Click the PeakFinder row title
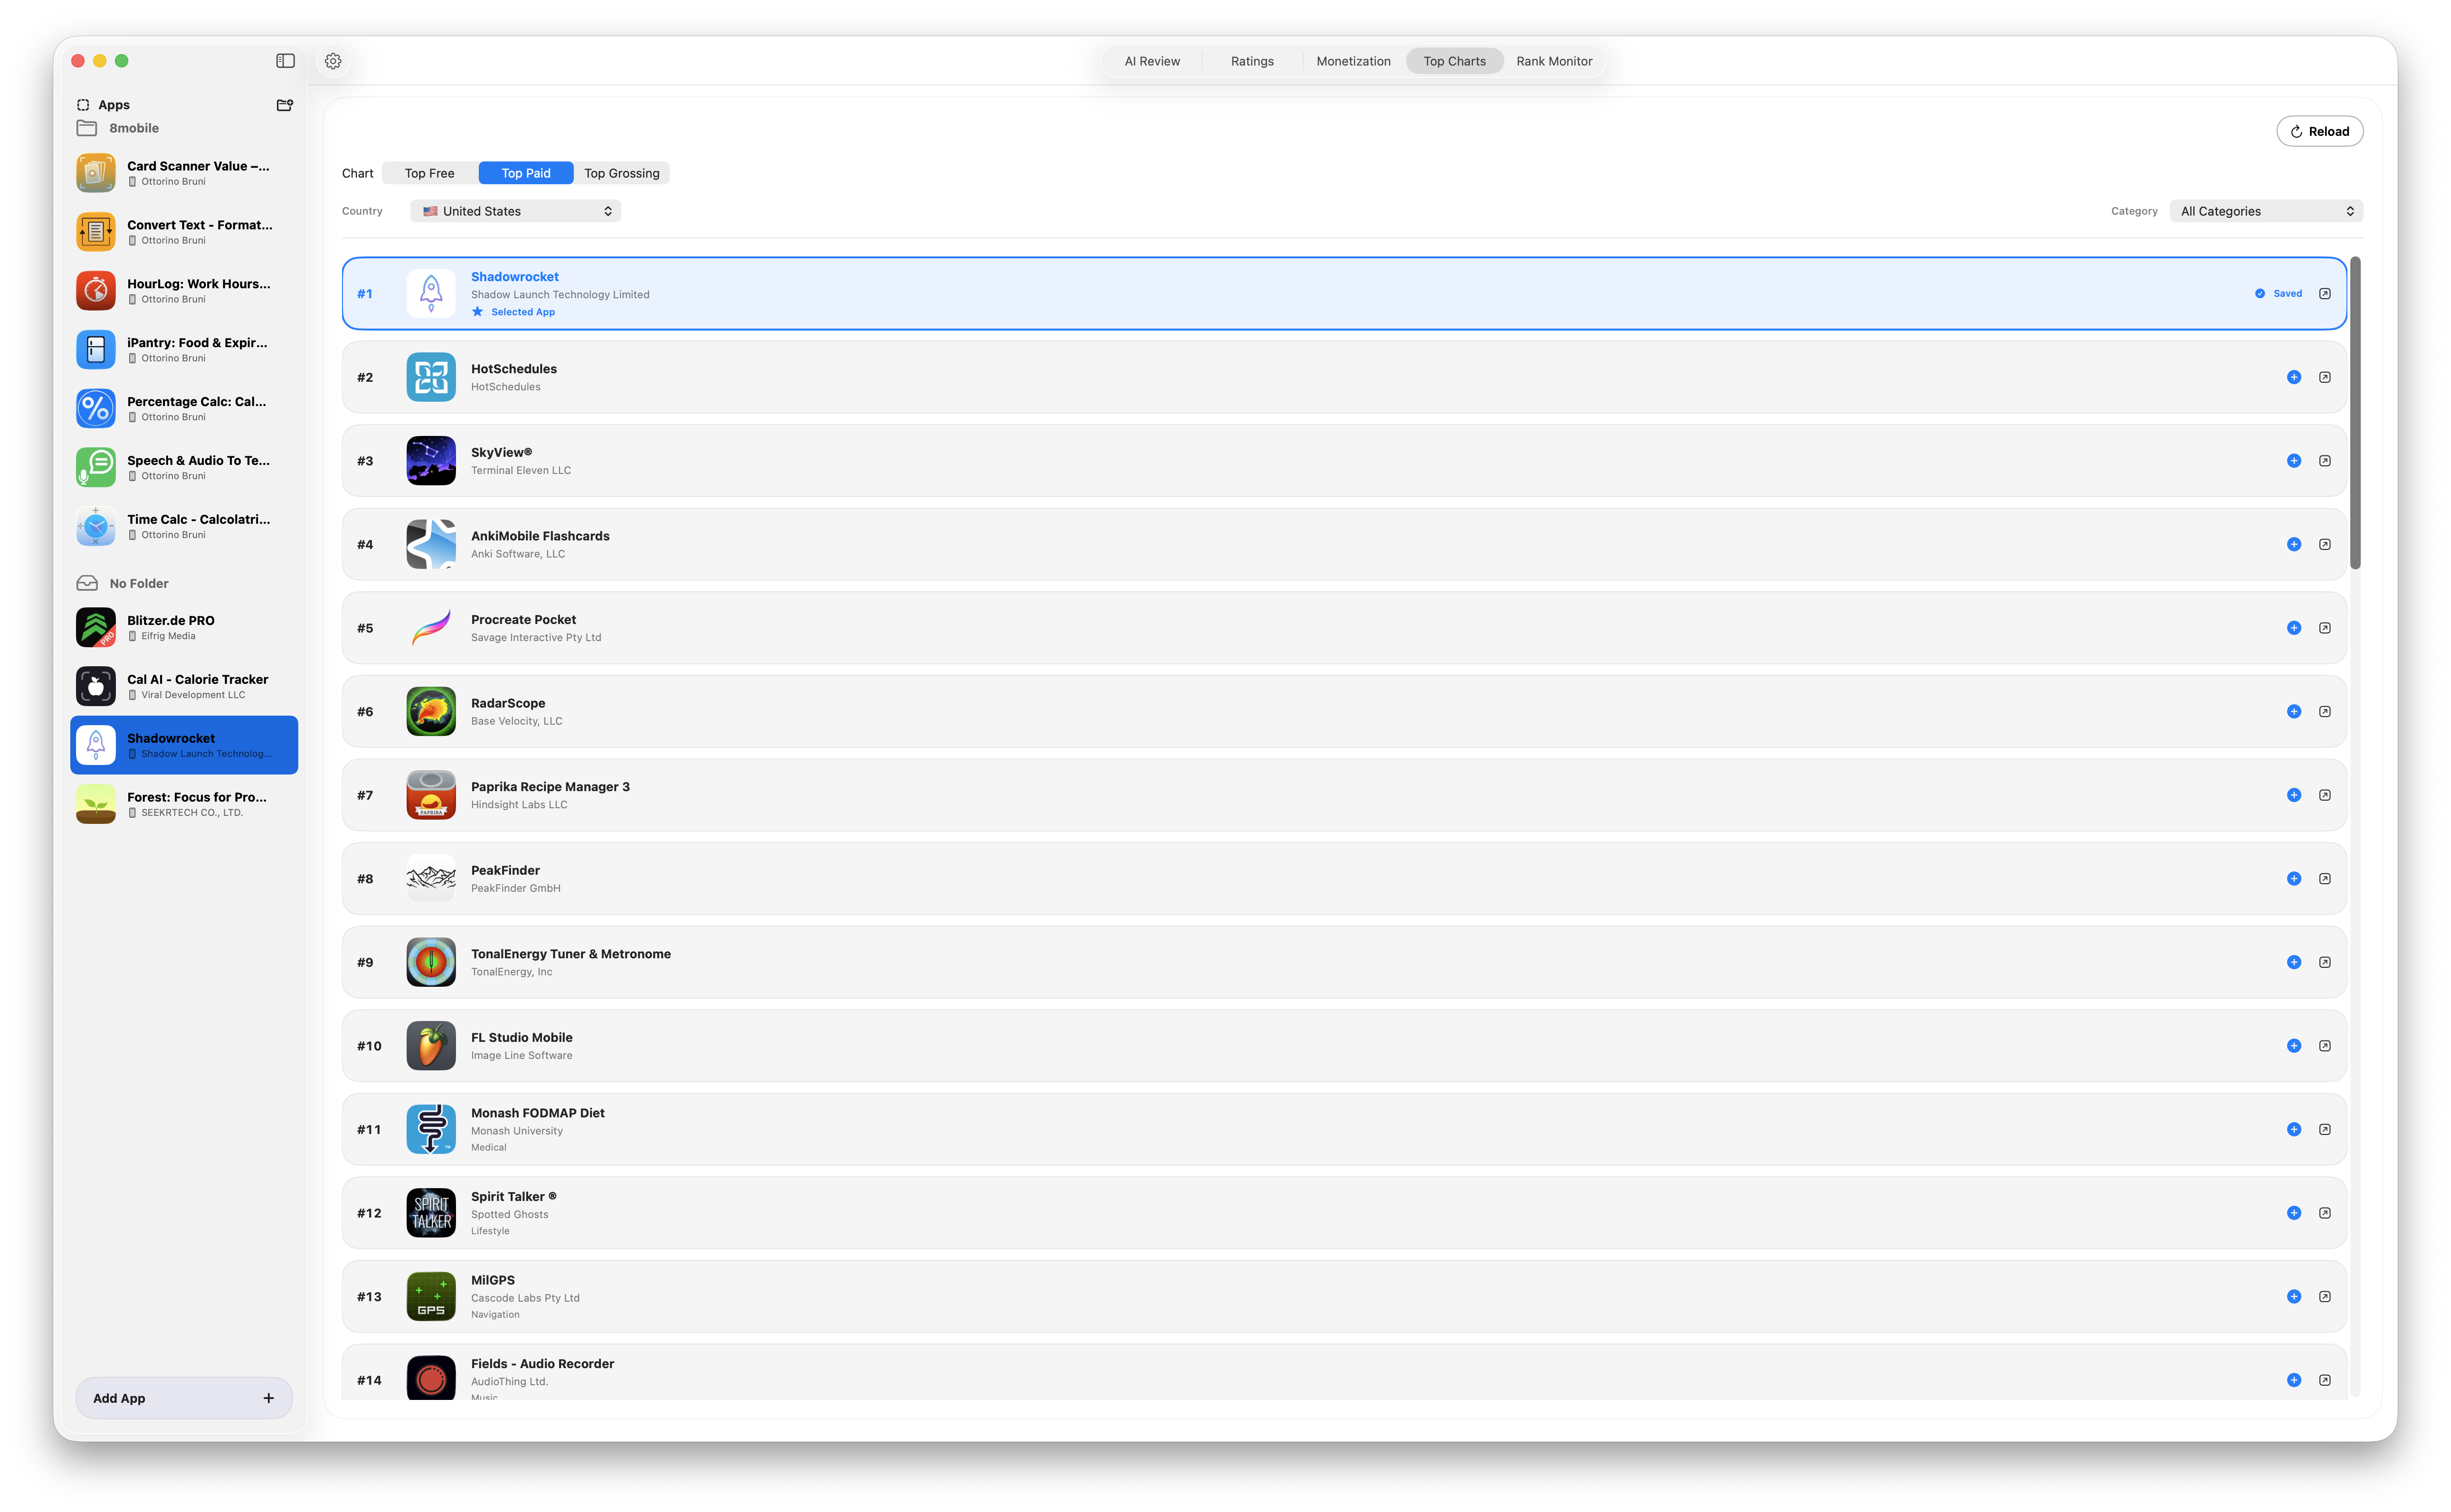Screen dimensions: 2451x1512 505,870
